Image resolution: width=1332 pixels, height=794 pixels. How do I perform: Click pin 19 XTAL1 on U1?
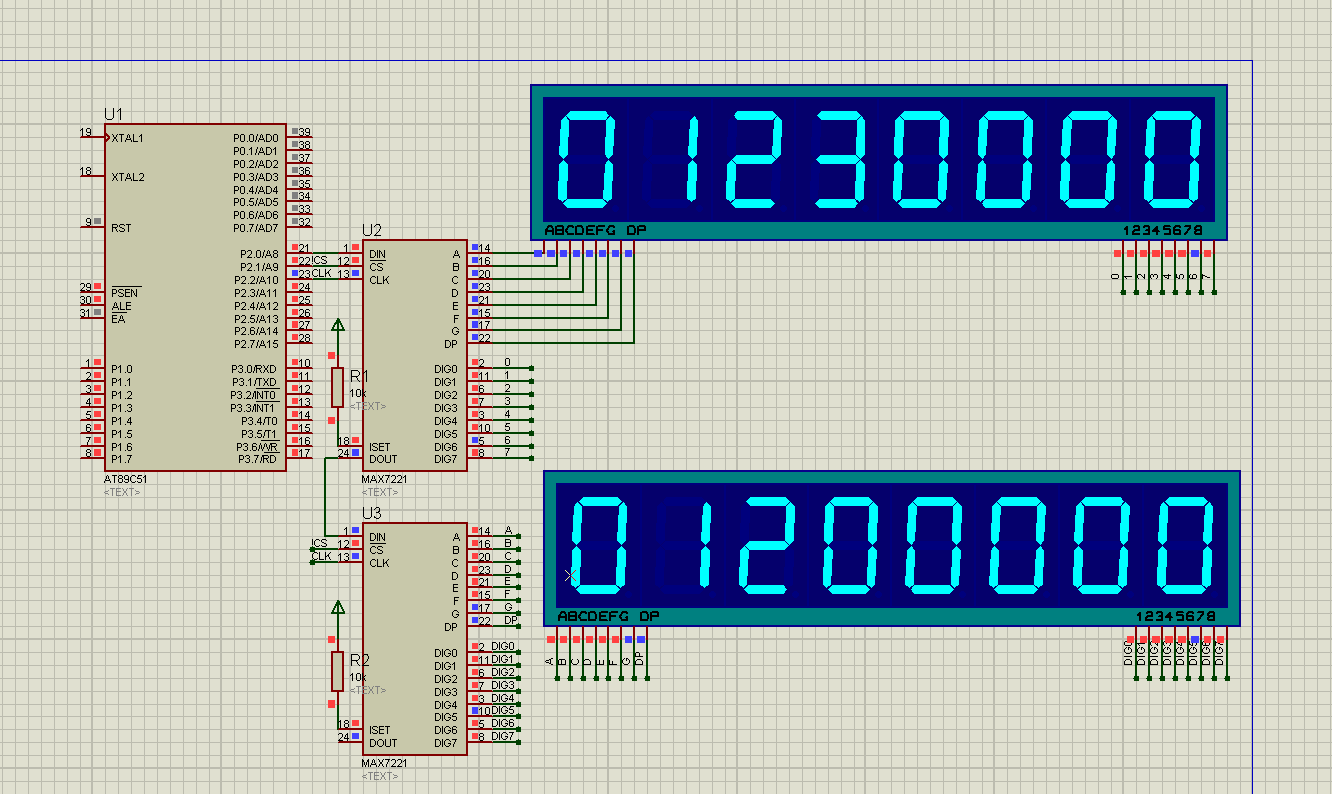92,137
